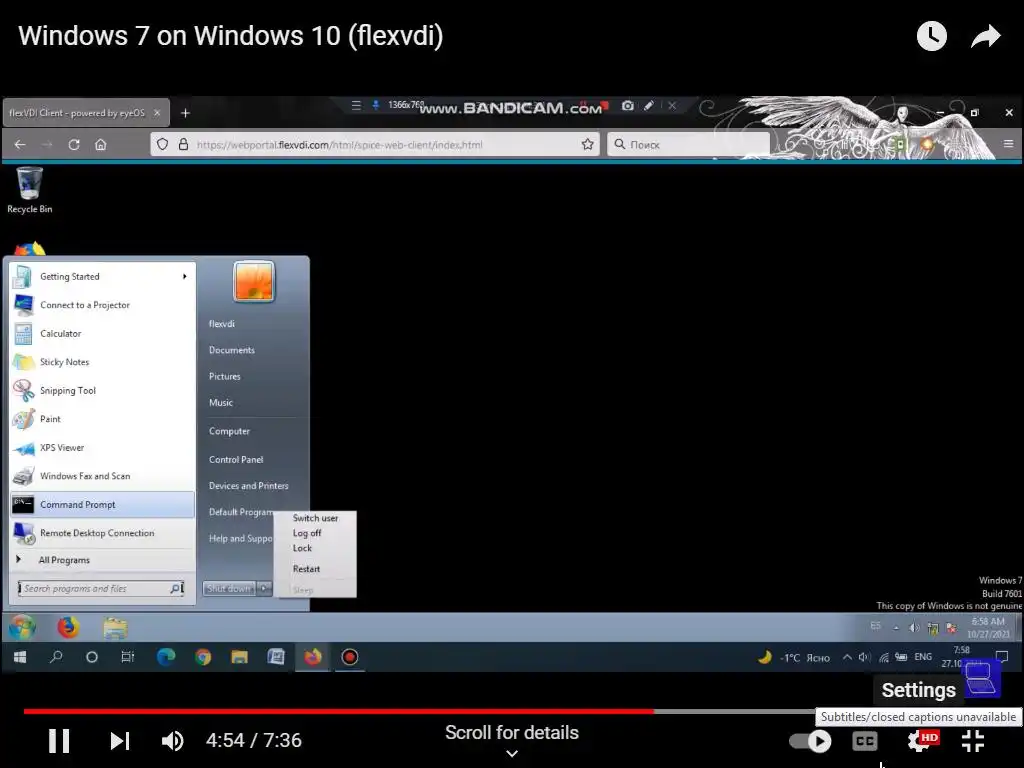Toggle the autoplay switch
The height and width of the screenshot is (768, 1024).
point(810,741)
